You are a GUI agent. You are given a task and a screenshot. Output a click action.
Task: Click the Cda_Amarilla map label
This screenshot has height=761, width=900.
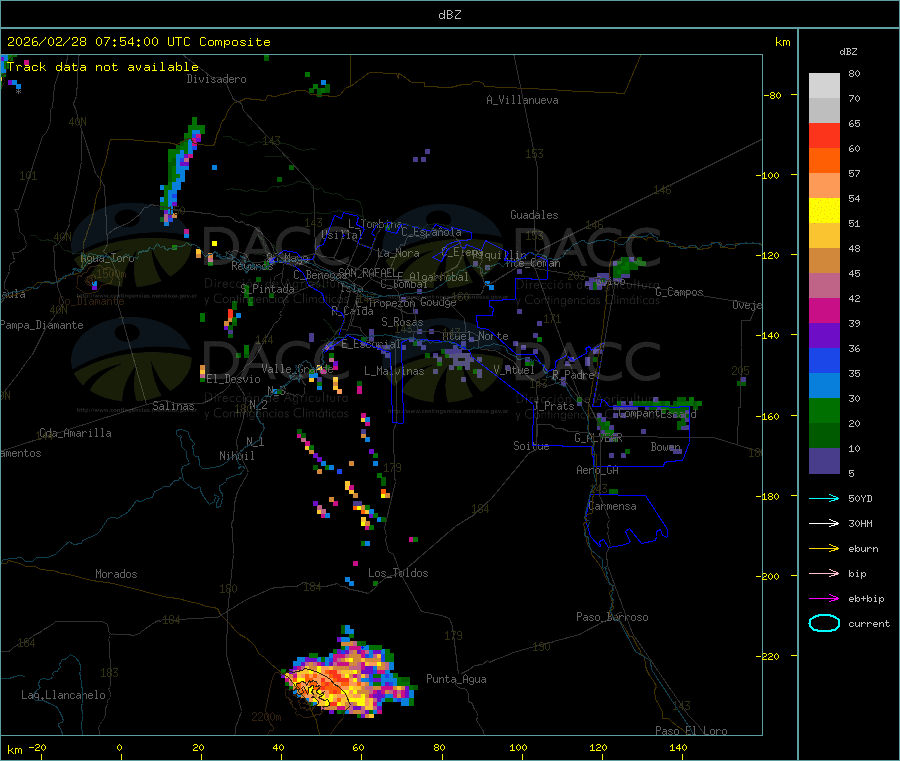pos(75,433)
